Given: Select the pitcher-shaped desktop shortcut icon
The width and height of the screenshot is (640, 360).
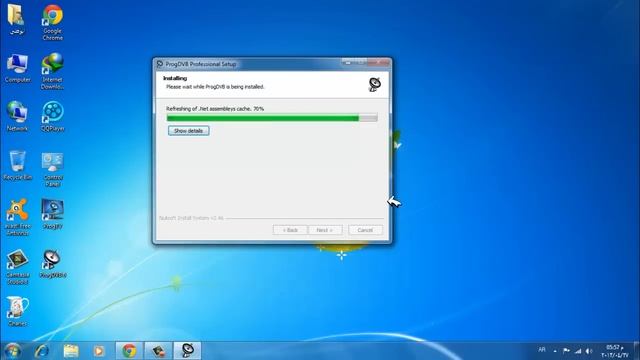Looking at the screenshot, I should 17,311.
